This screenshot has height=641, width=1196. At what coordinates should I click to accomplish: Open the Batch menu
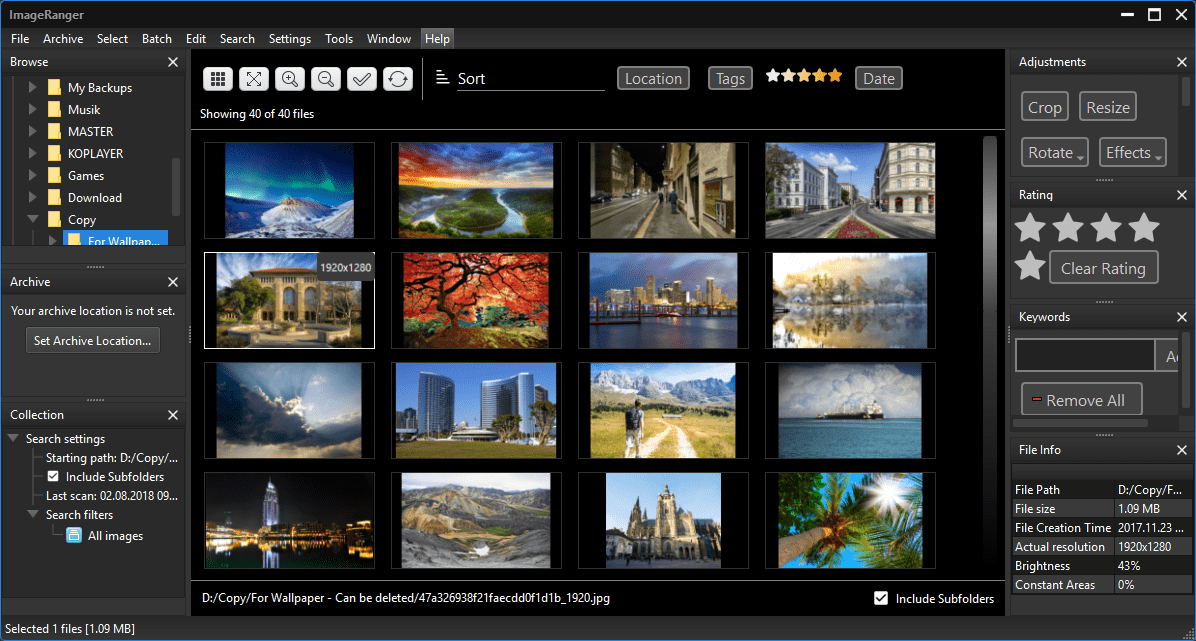click(157, 39)
